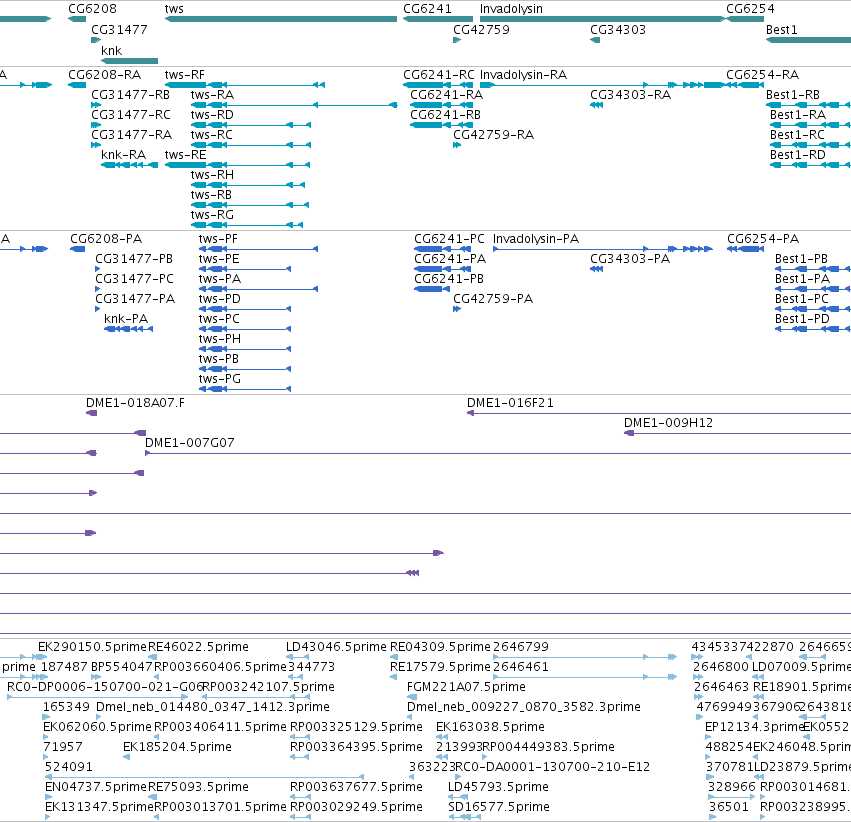
Task: Select the CG42759 gene label
Action: click(481, 30)
